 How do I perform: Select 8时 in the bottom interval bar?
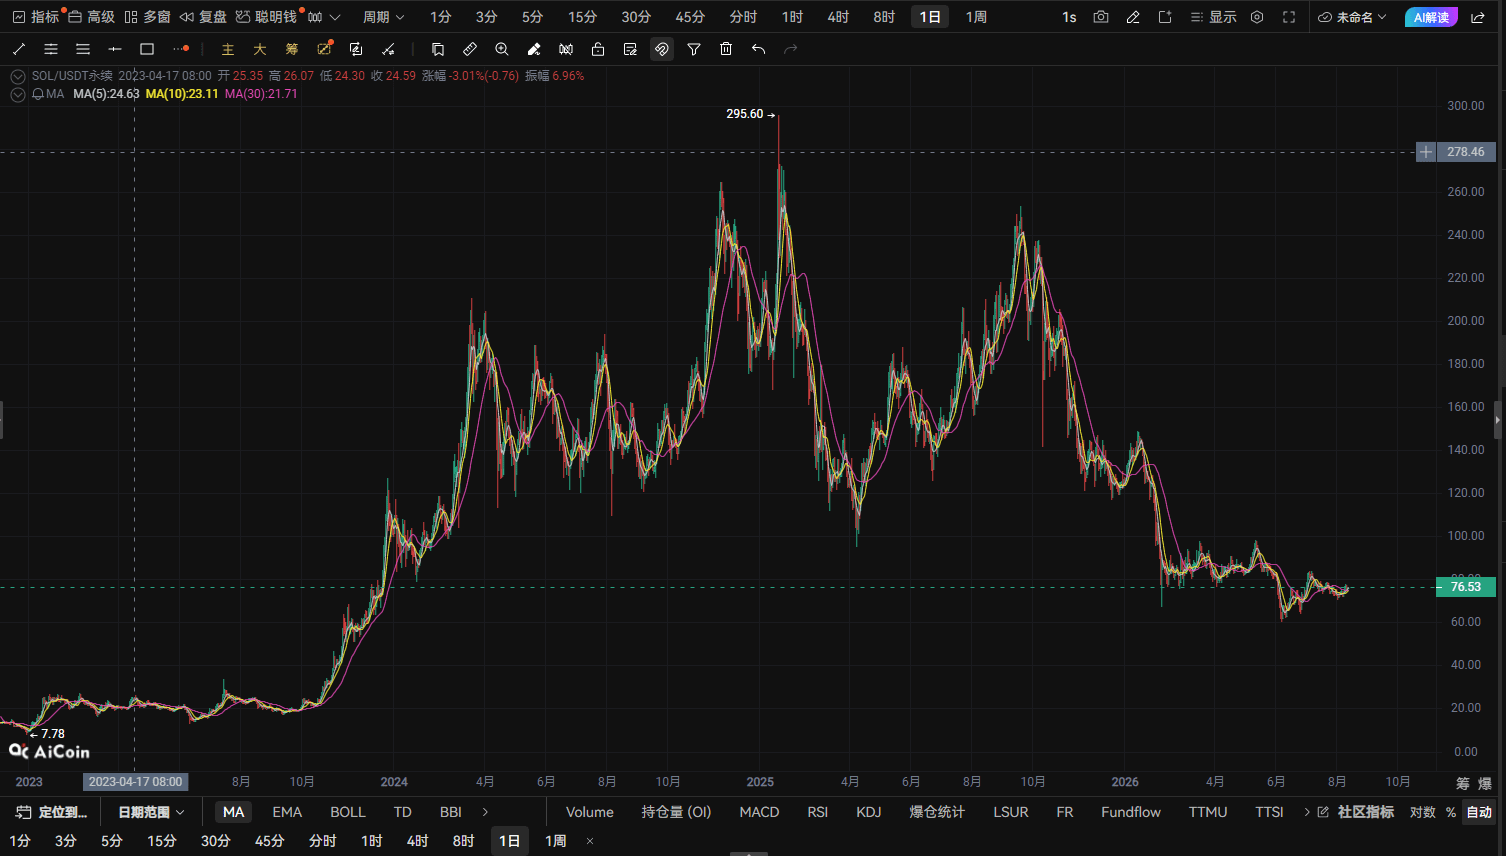click(463, 841)
